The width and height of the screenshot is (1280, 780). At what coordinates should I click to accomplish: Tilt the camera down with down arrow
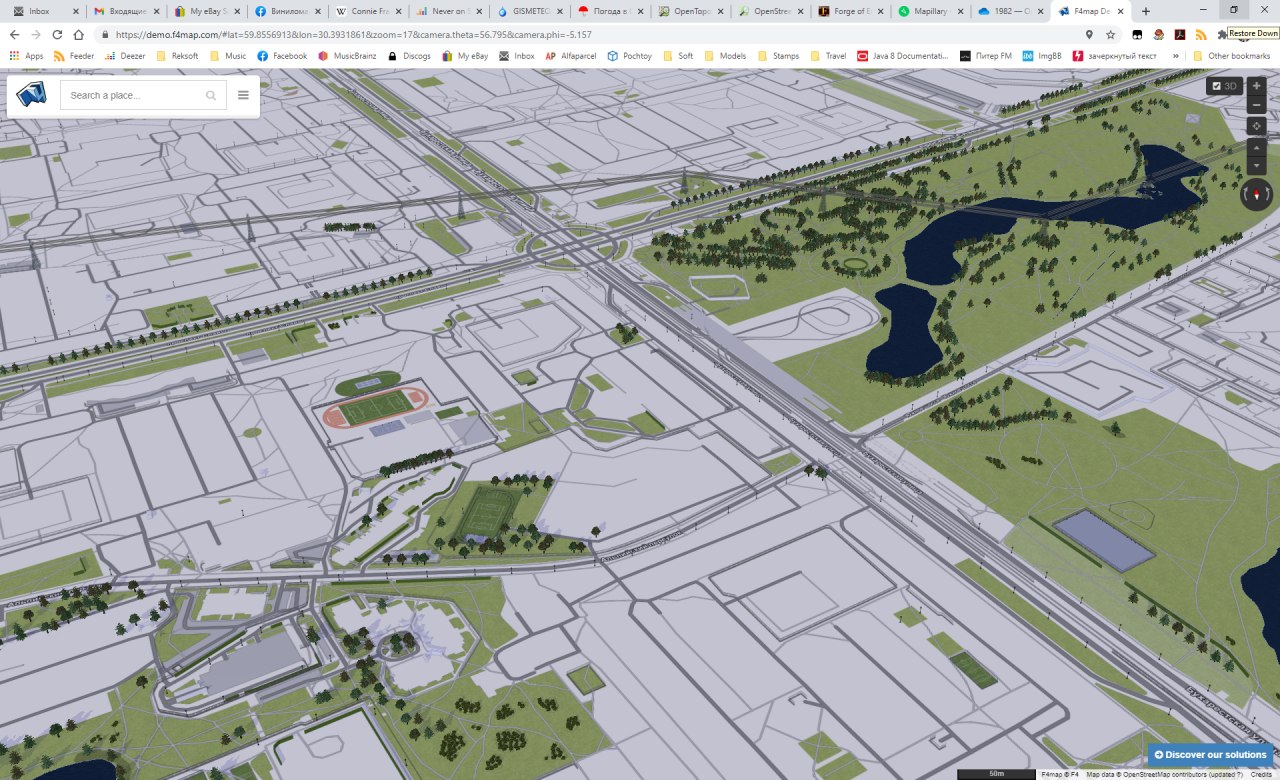click(1257, 165)
